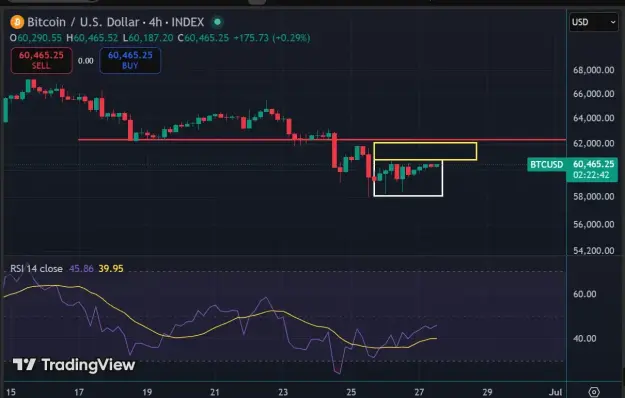The image size is (625, 398).
Task: Select the red horizontal resistance line
Action: [322, 140]
